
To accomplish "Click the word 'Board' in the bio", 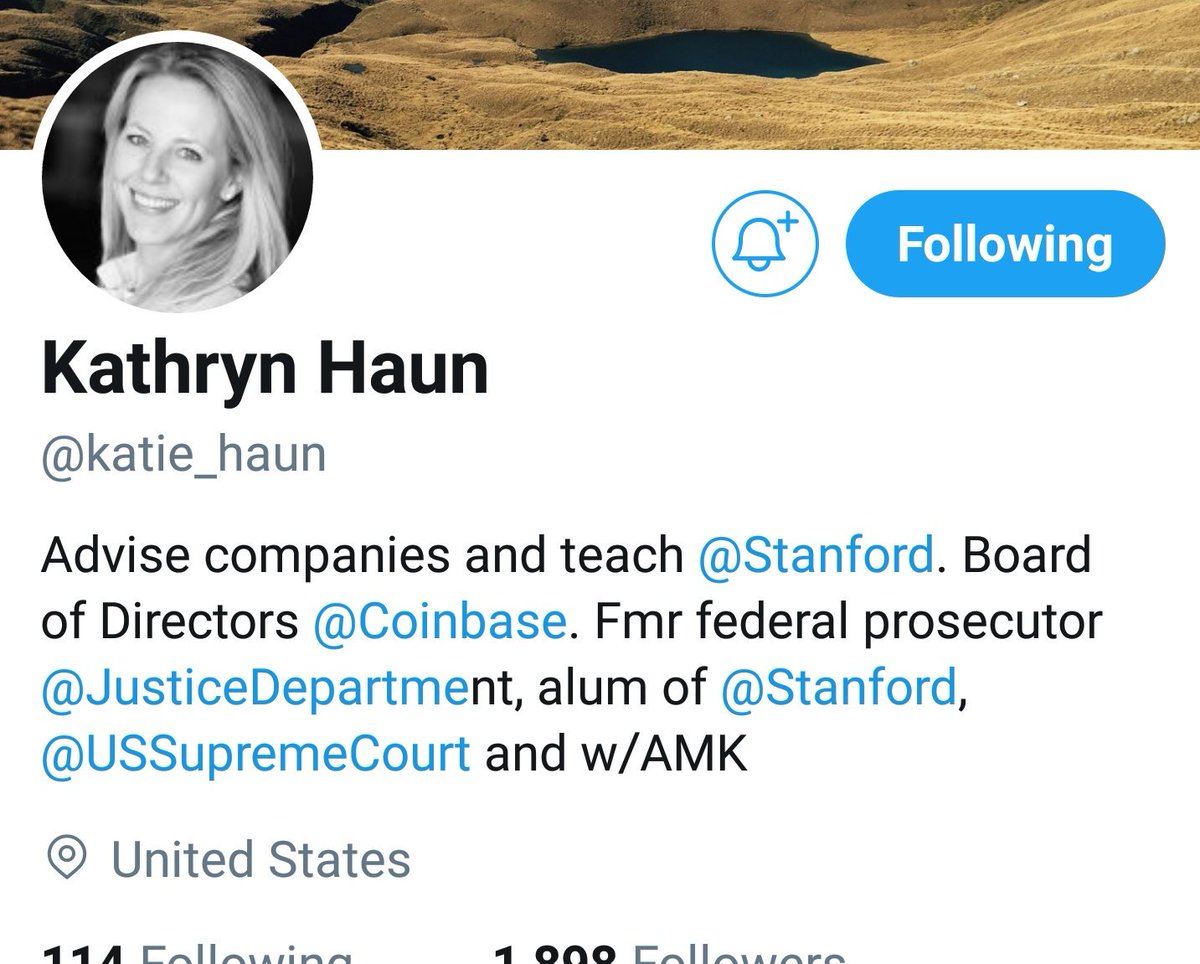I will point(1027,555).
